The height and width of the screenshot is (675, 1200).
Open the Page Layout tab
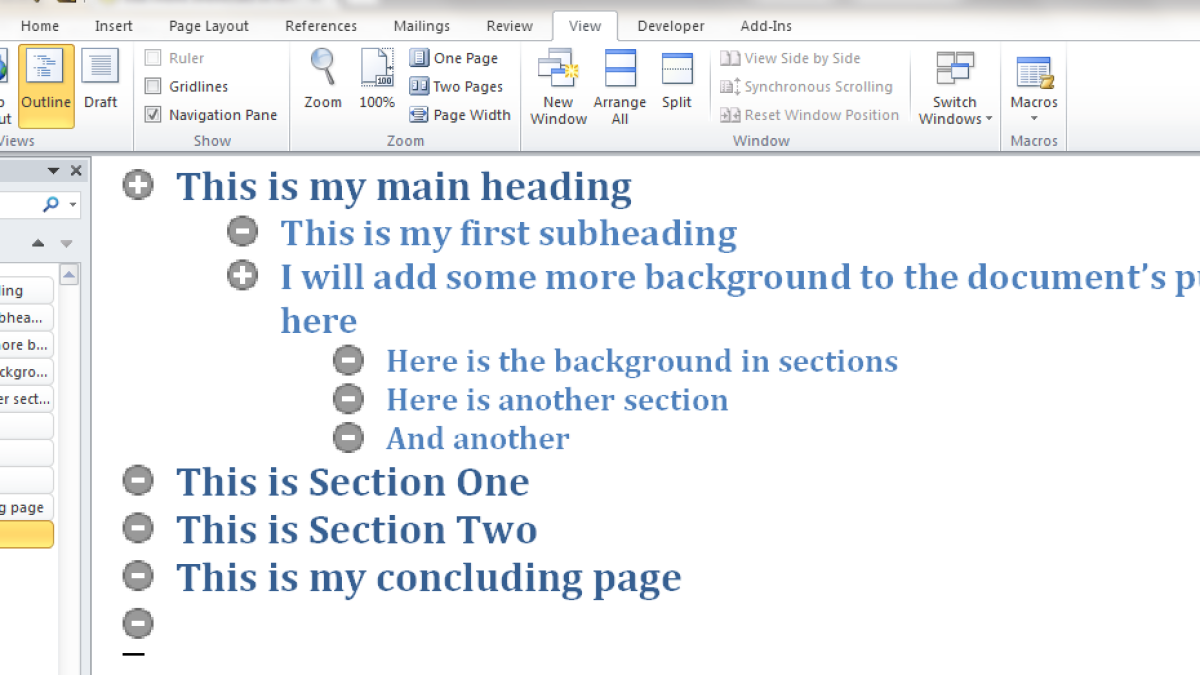click(x=209, y=26)
